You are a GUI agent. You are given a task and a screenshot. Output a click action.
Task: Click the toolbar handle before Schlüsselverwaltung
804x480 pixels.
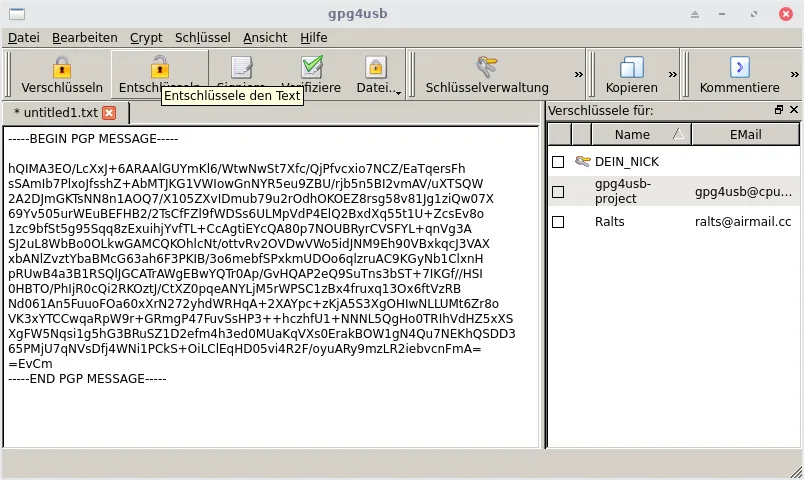click(x=412, y=74)
